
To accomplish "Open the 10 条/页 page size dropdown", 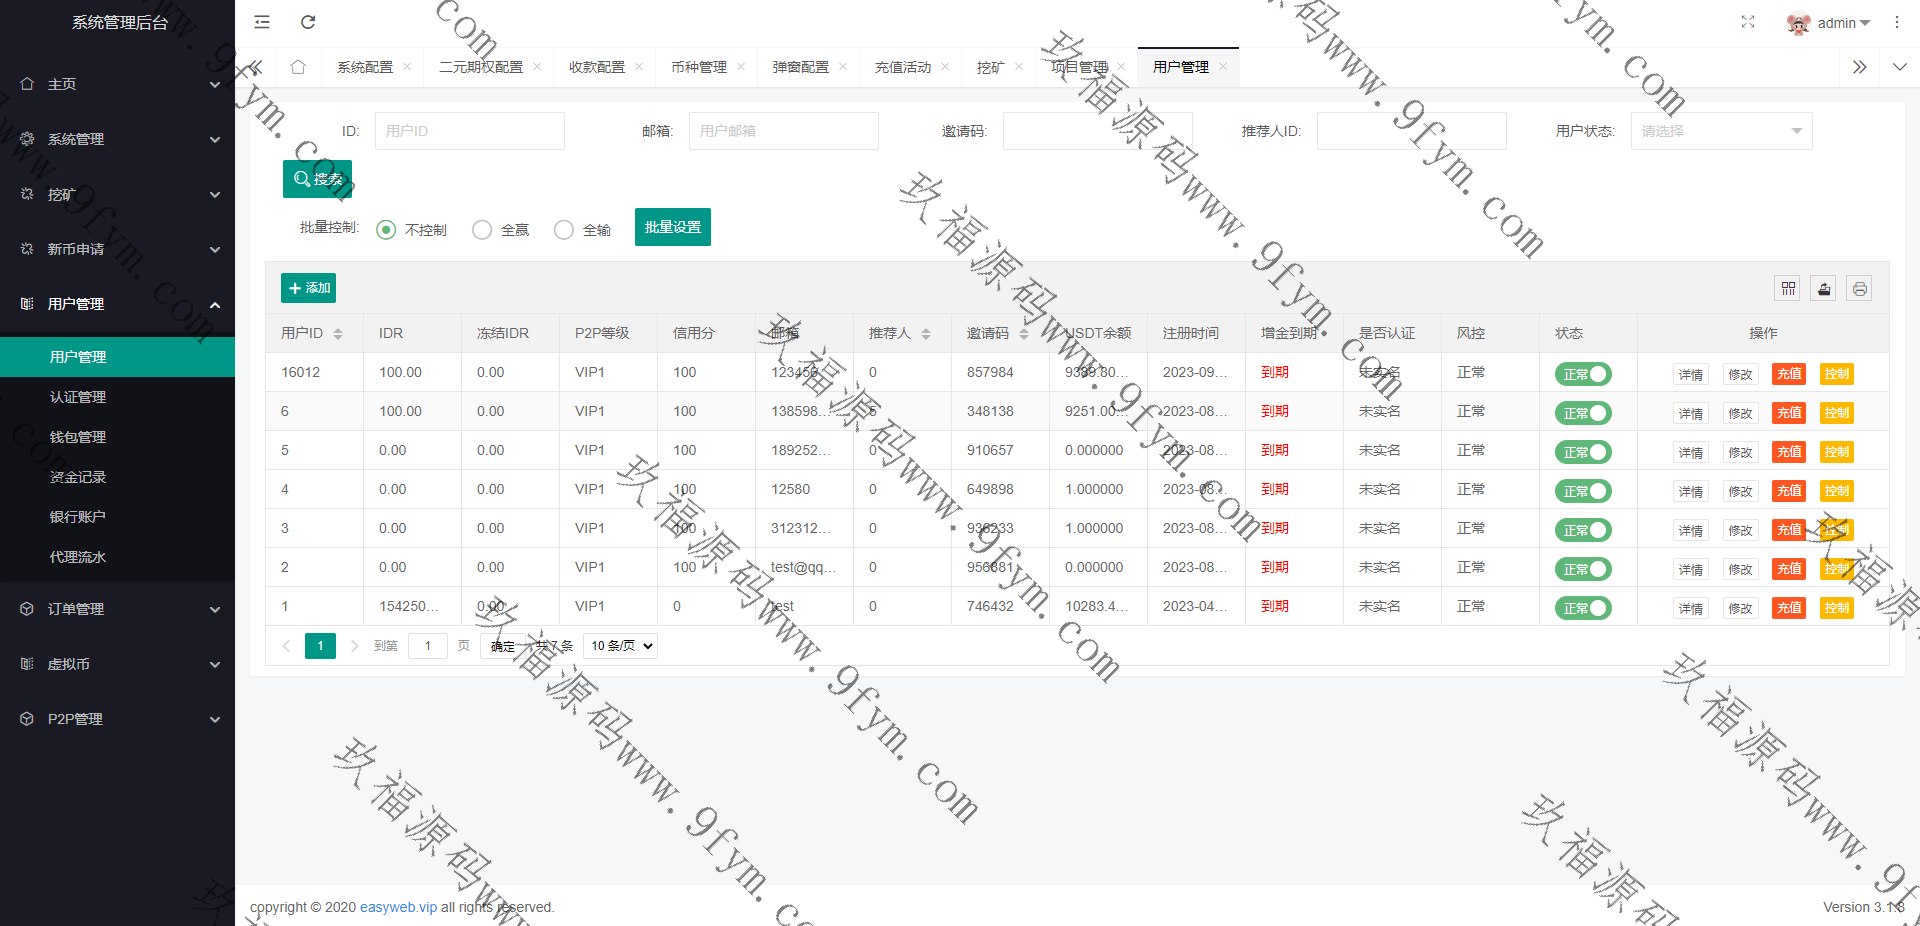I will click(x=621, y=646).
